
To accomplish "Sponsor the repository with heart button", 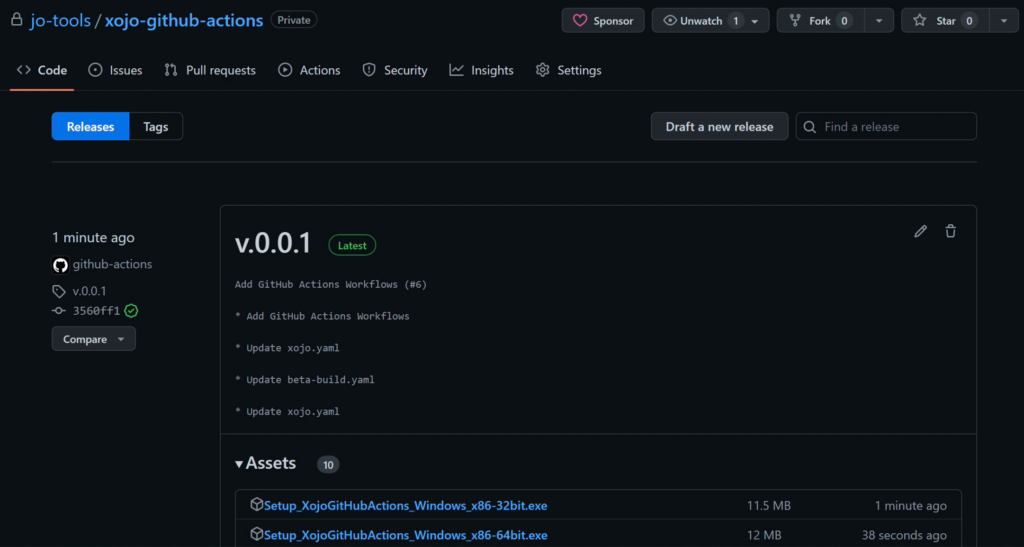I will click(603, 21).
